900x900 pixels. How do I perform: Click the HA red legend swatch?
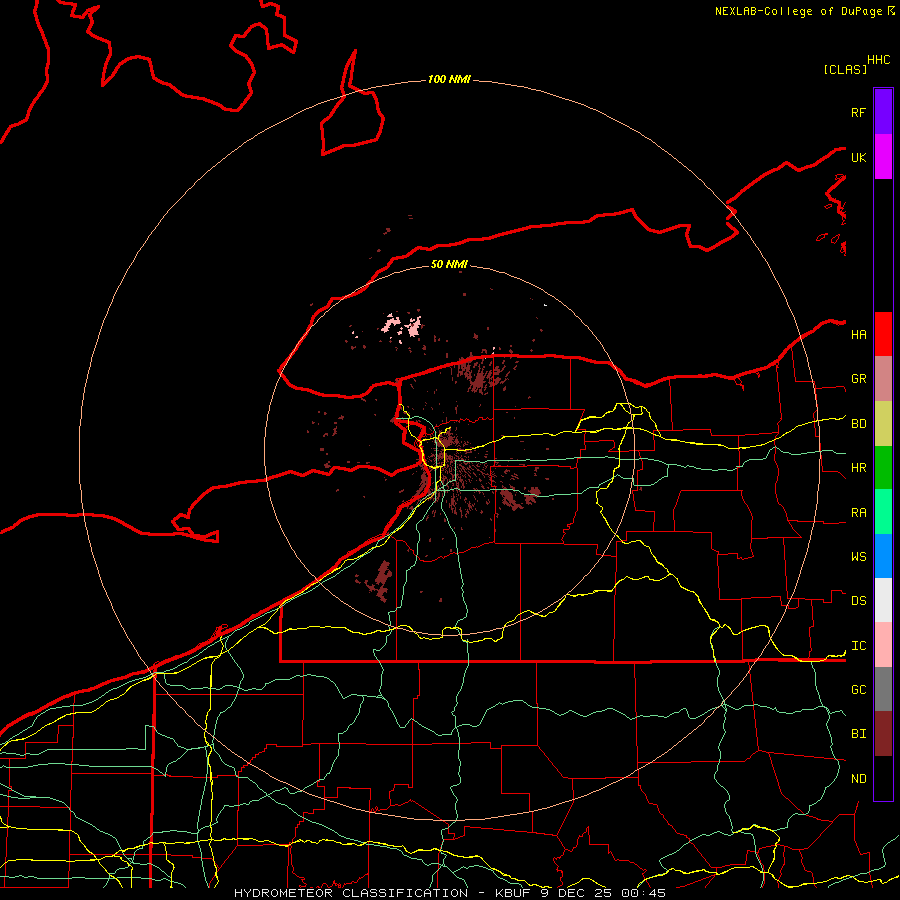[x=883, y=334]
